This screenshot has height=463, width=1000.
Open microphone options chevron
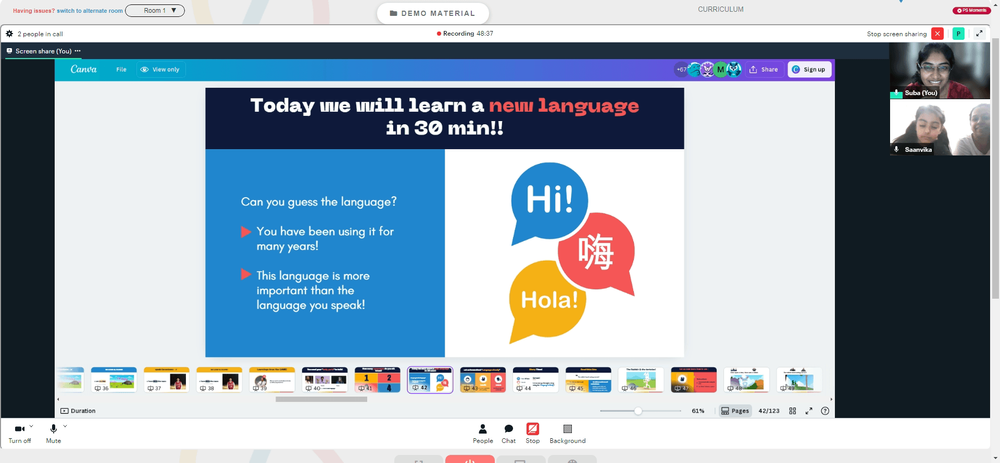pos(65,426)
